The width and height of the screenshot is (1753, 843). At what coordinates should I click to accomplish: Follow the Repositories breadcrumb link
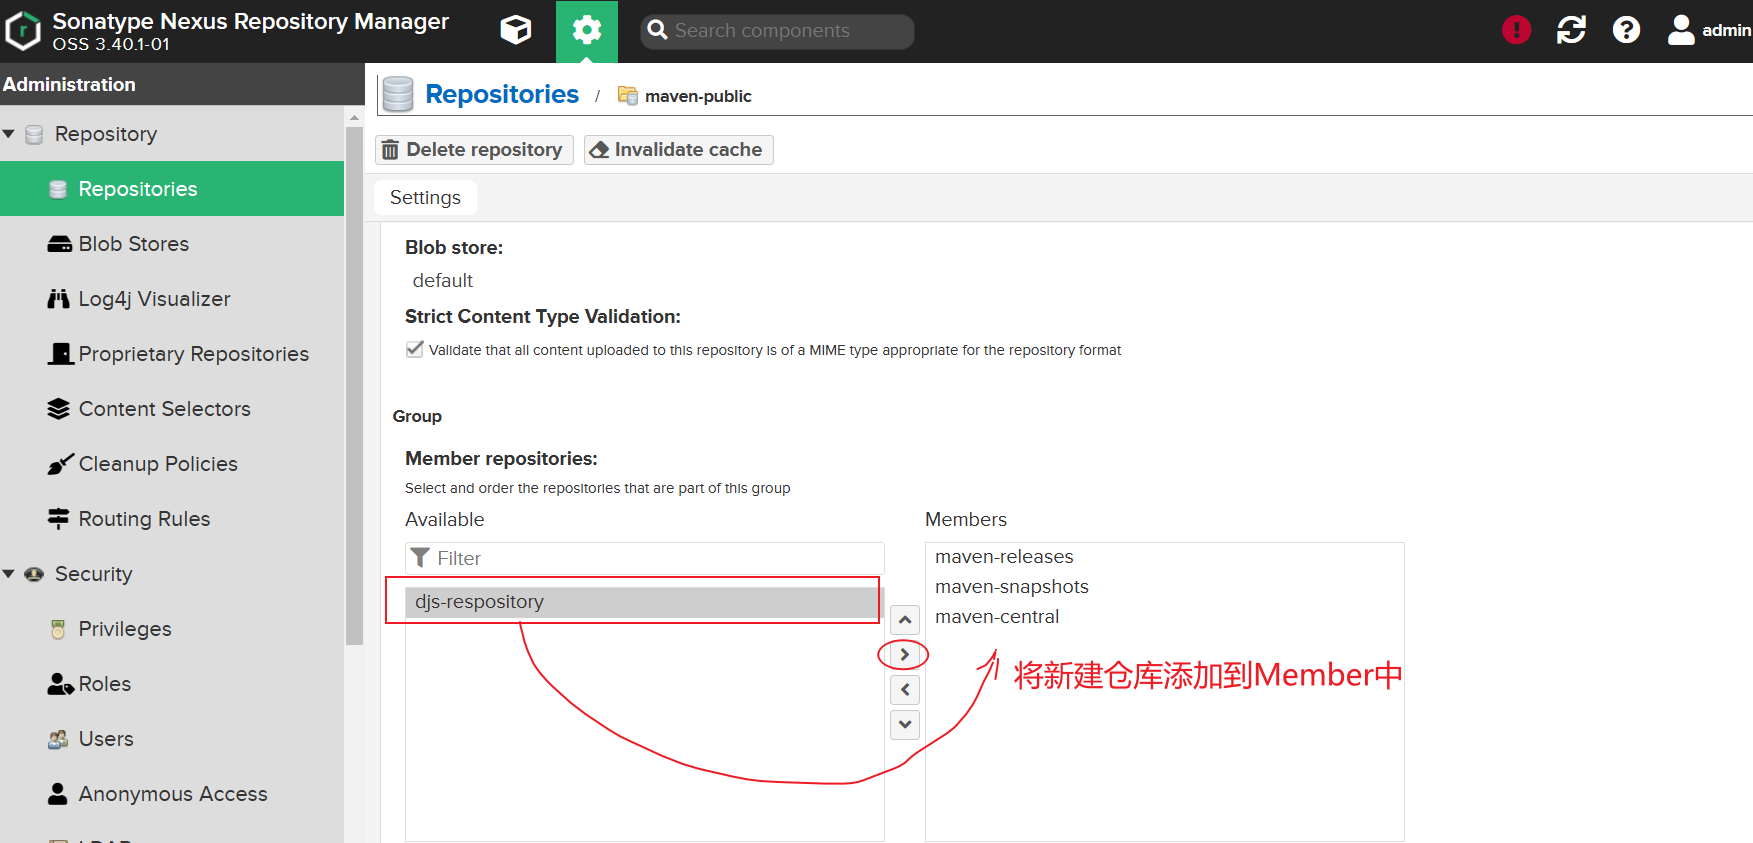(x=502, y=94)
